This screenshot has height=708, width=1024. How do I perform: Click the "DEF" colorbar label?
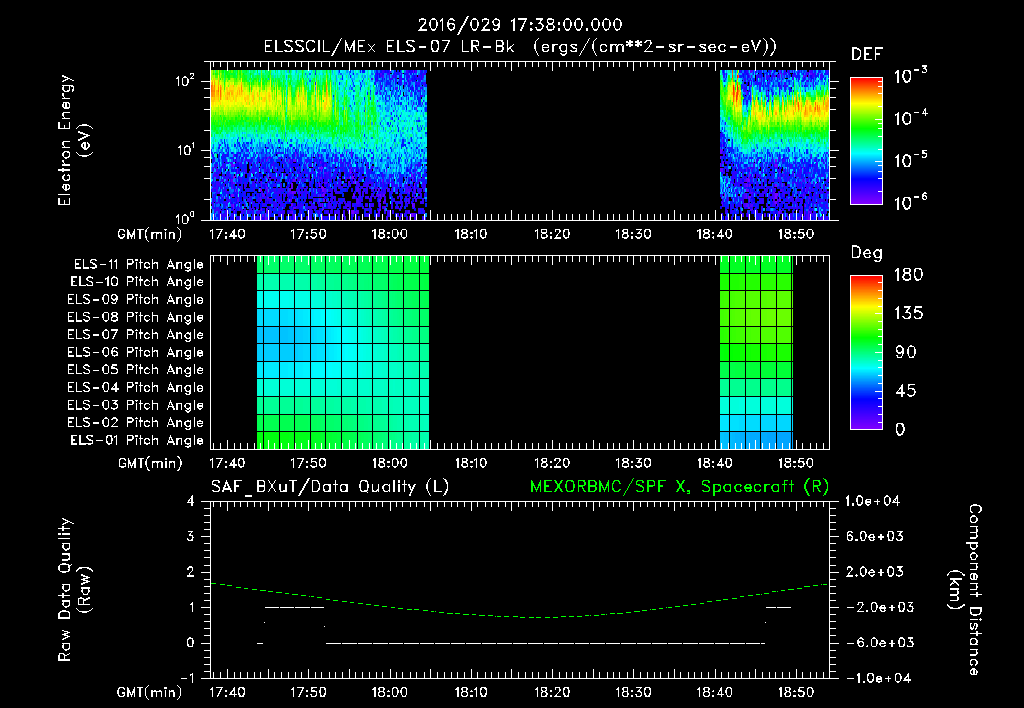[x=867, y=55]
